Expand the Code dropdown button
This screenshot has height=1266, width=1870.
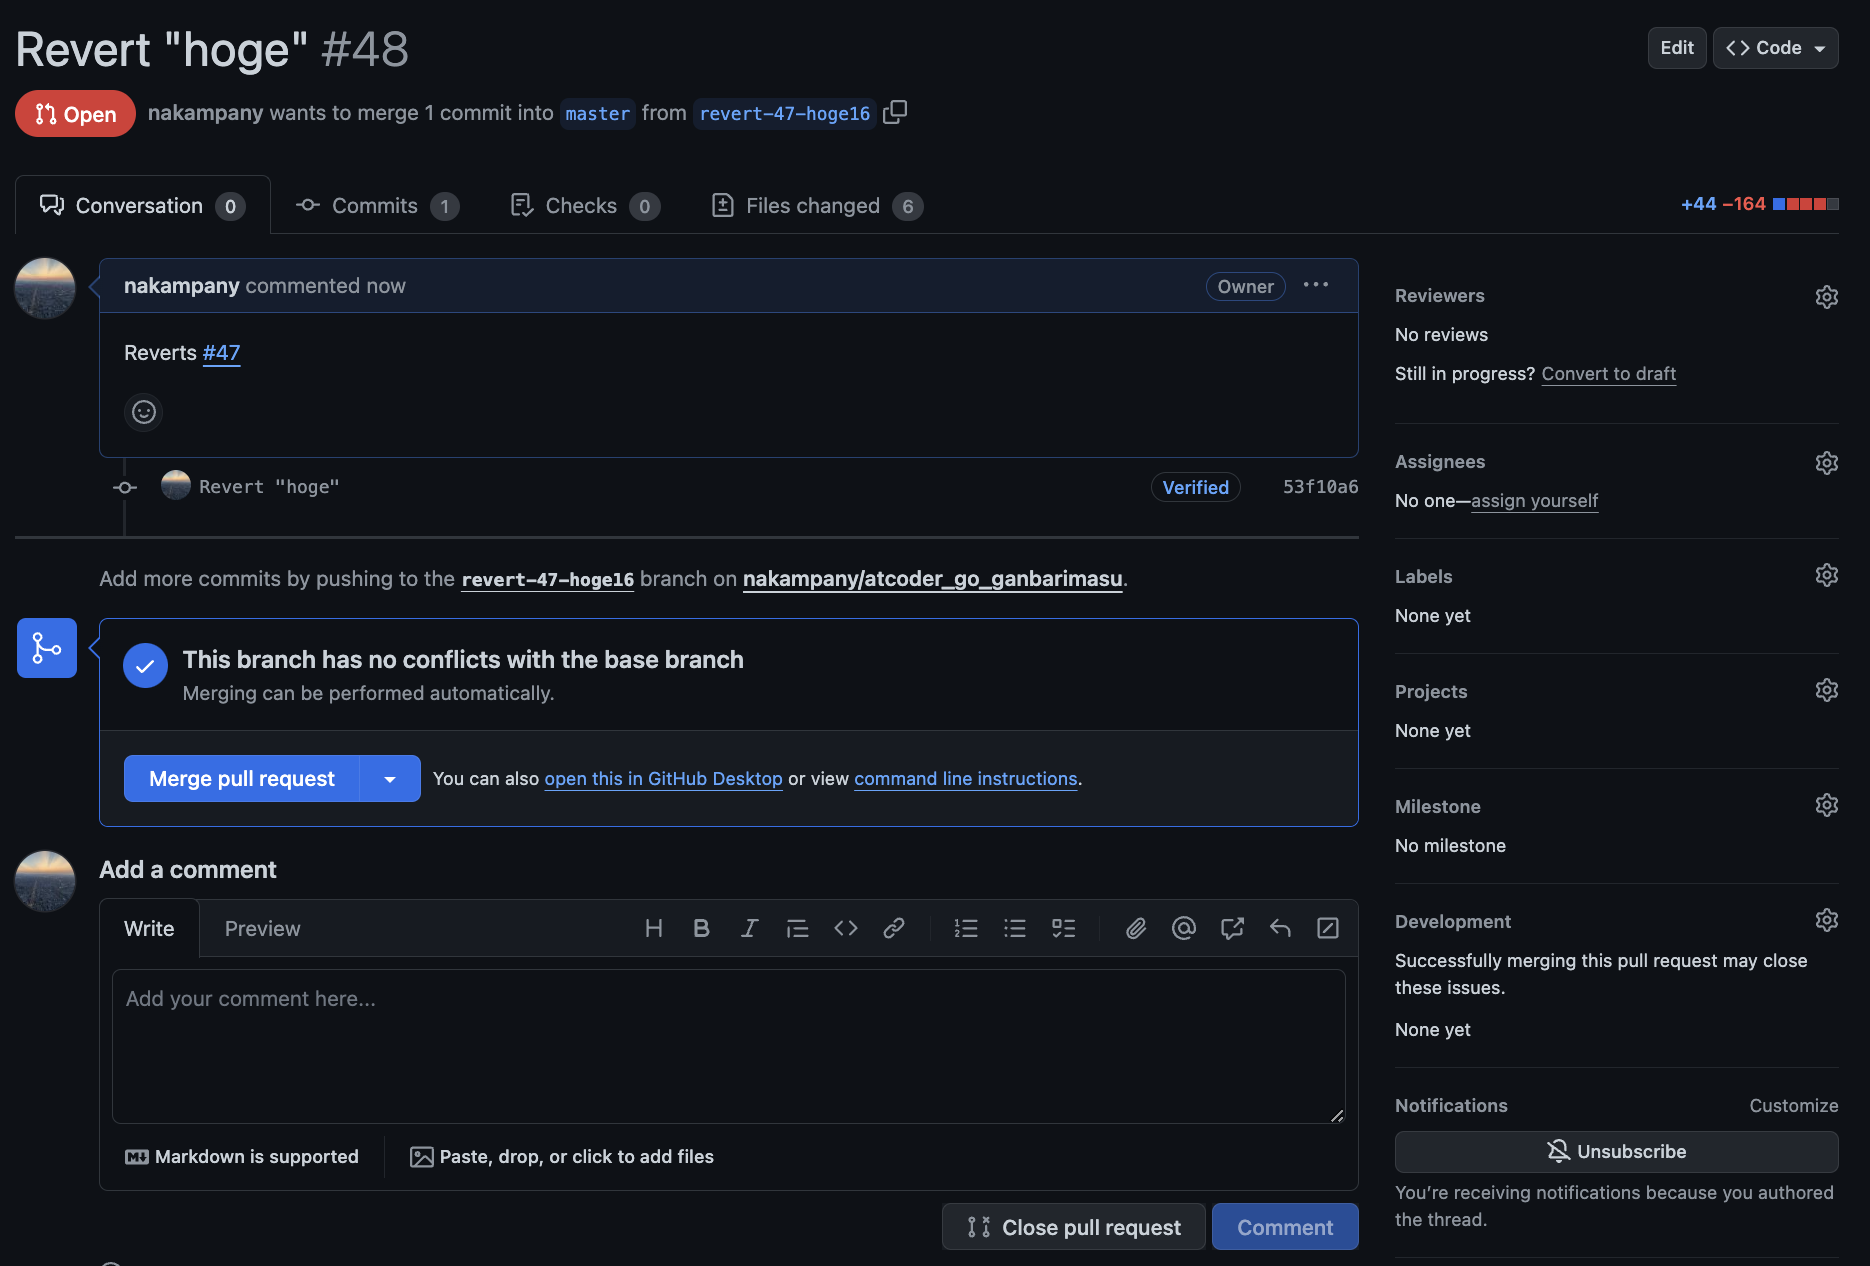[x=1775, y=48]
